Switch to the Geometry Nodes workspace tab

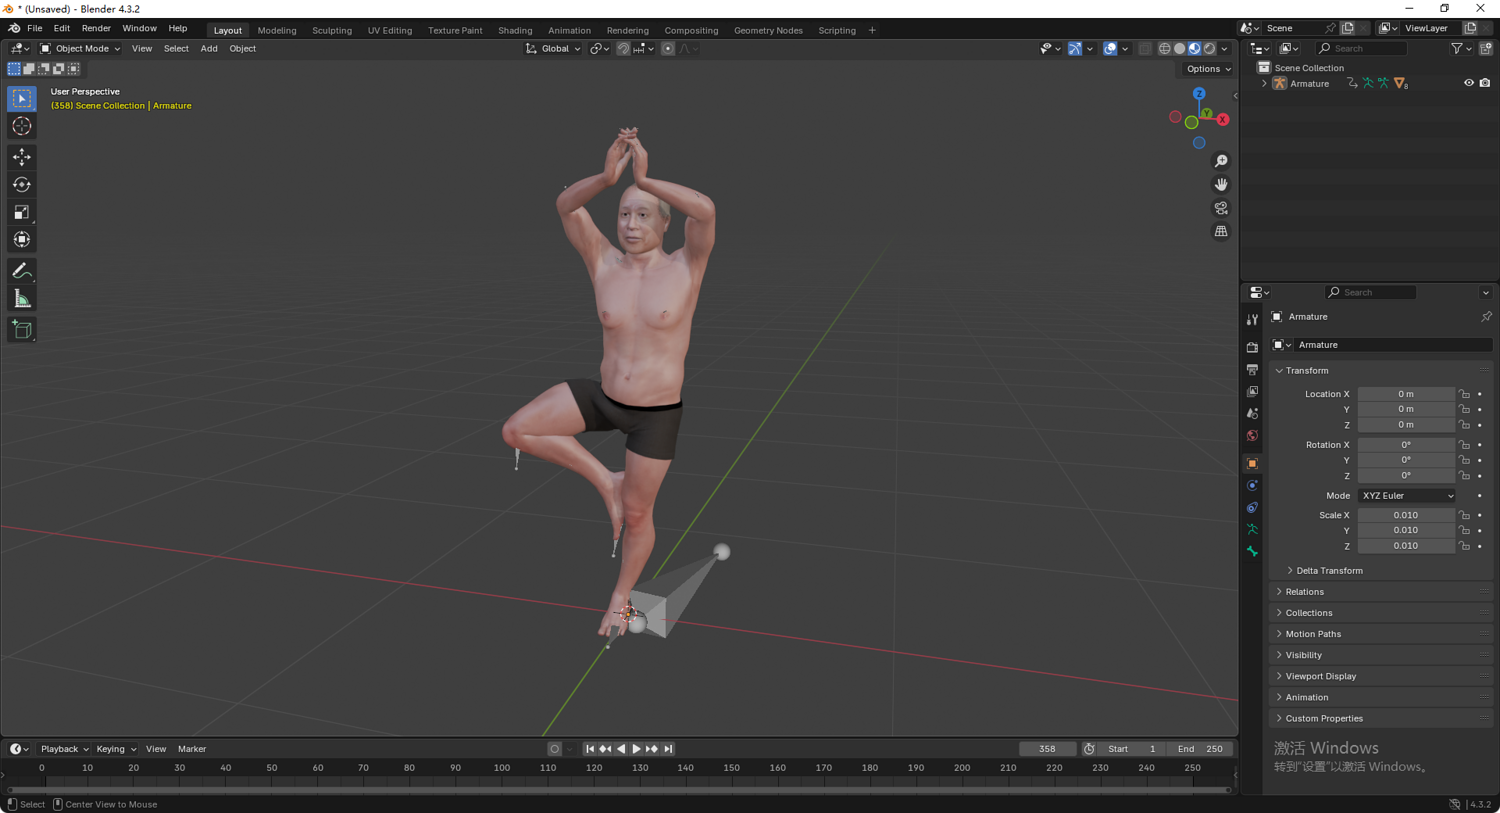point(768,30)
